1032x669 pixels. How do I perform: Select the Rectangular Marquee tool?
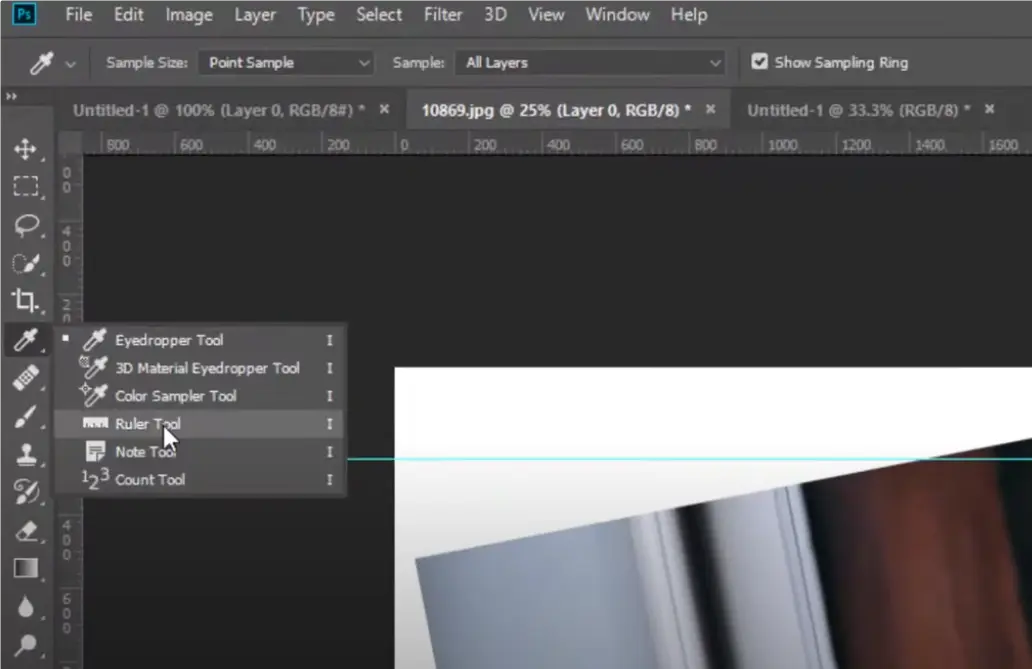(26, 186)
